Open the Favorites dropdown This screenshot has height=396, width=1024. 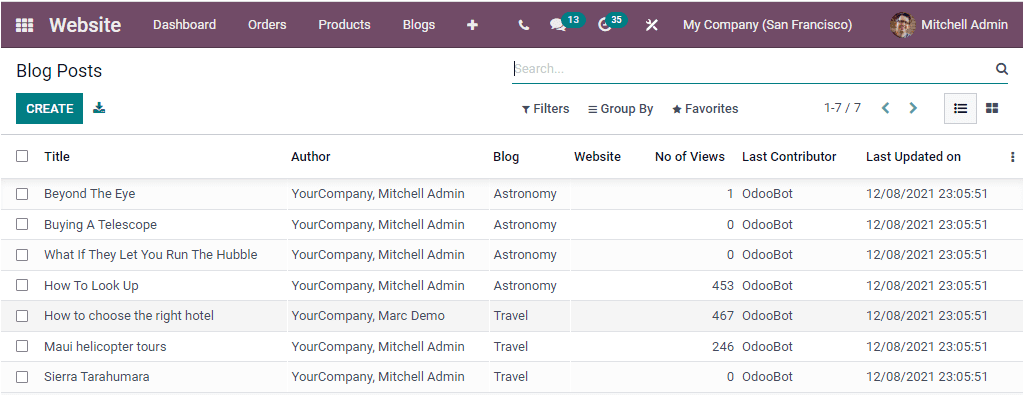click(x=705, y=108)
